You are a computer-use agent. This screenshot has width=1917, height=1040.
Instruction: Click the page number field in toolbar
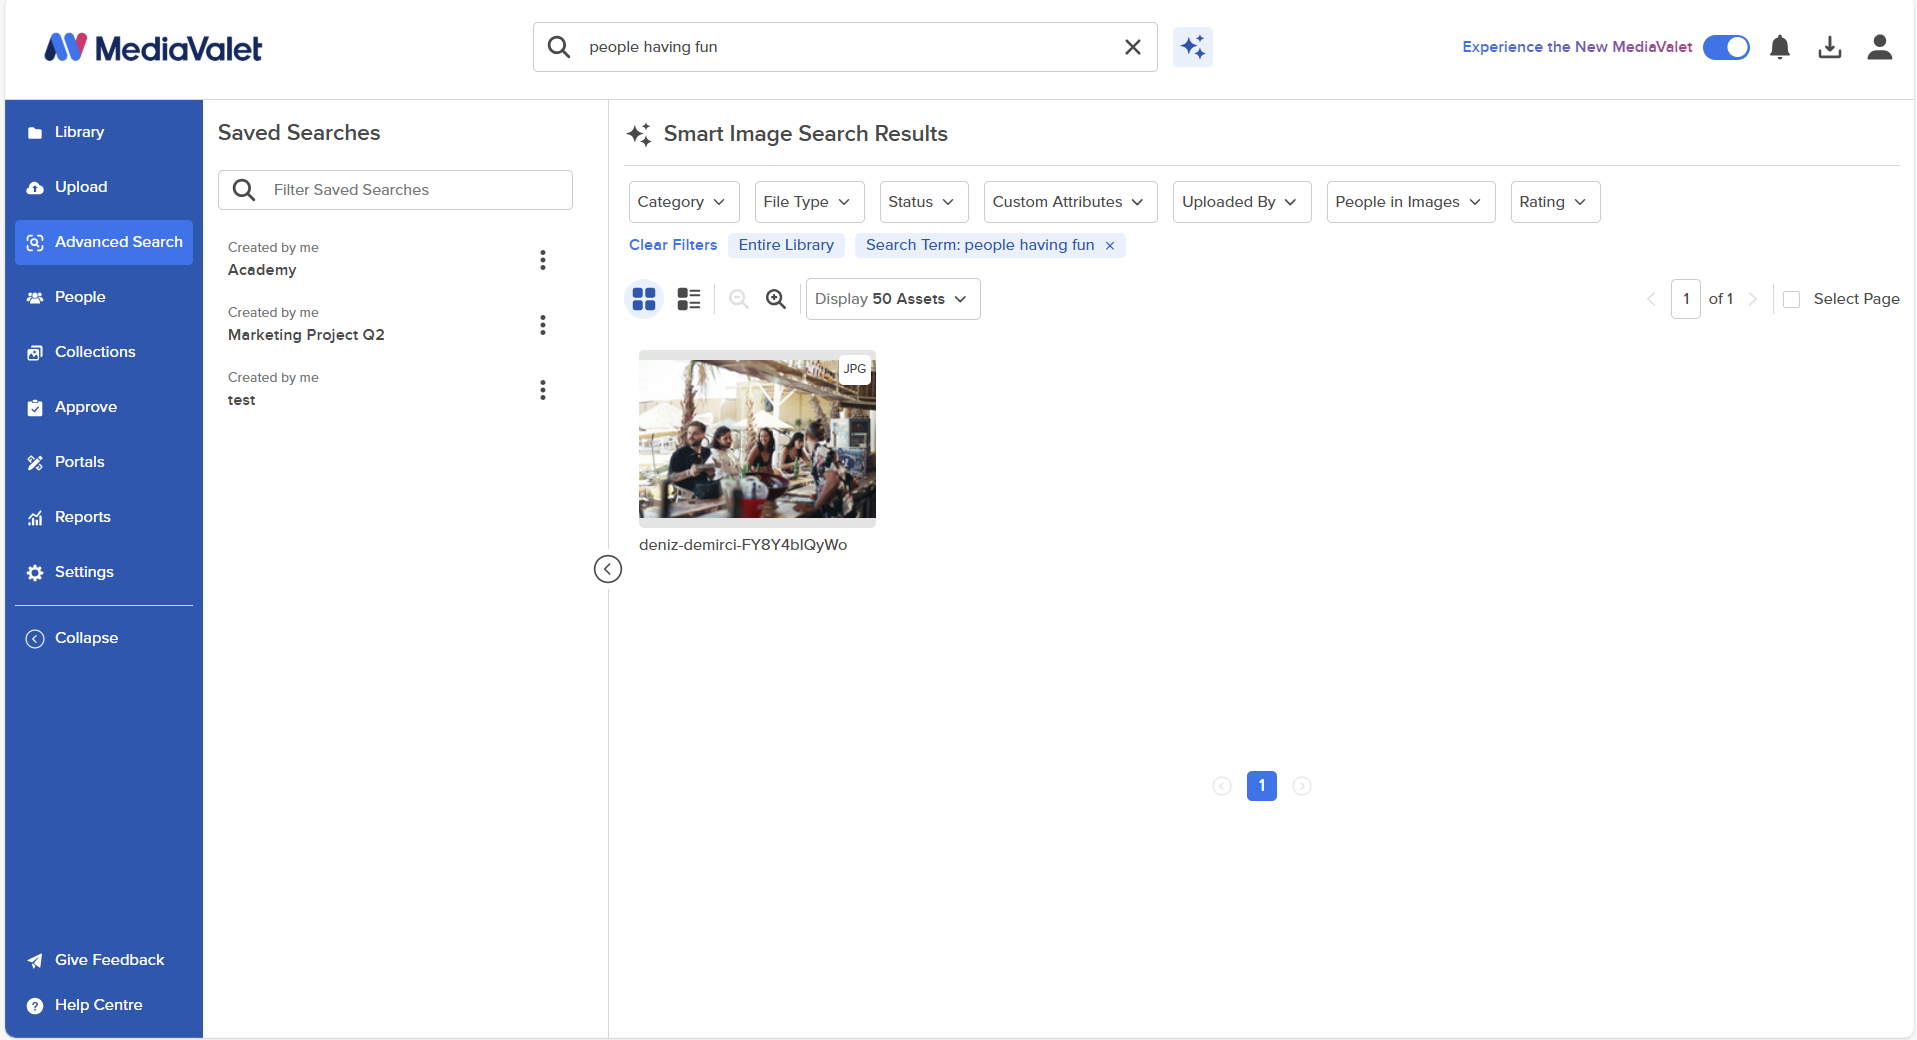1686,299
